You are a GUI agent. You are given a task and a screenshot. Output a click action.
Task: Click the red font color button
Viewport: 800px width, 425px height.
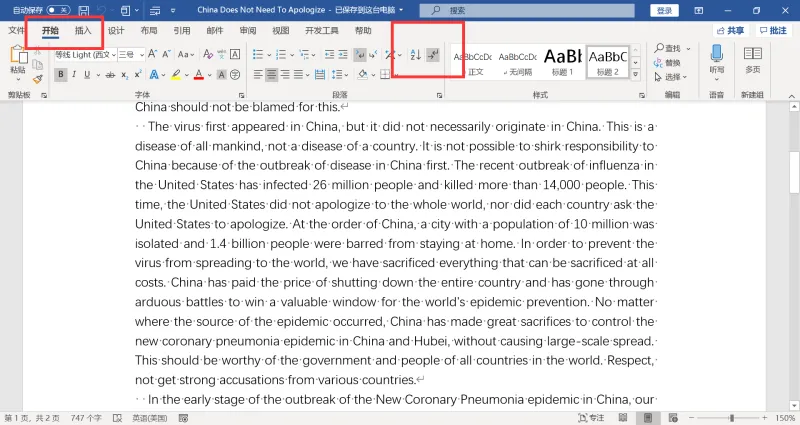point(198,74)
